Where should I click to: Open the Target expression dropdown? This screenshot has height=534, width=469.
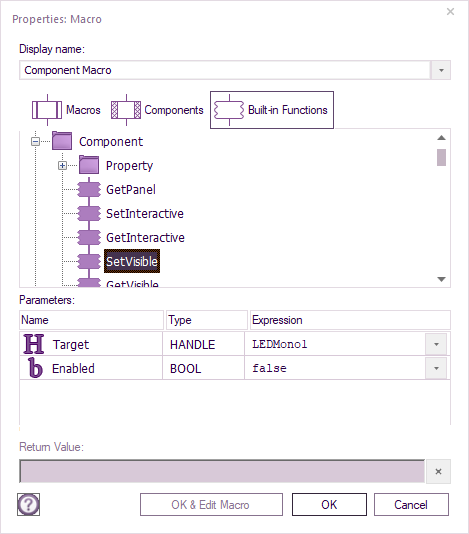(436, 344)
